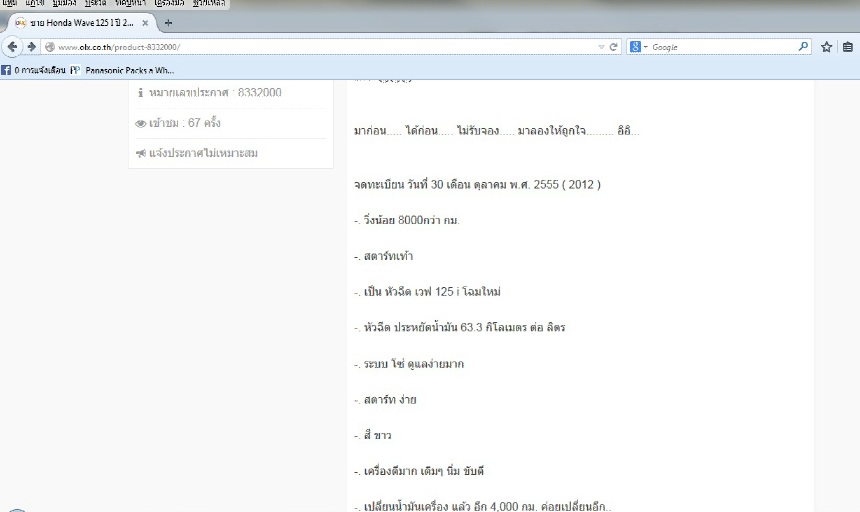The width and height of the screenshot is (860, 512).
Task: Open the เครื่องมือ (Tools) menu
Action: [169, 3]
